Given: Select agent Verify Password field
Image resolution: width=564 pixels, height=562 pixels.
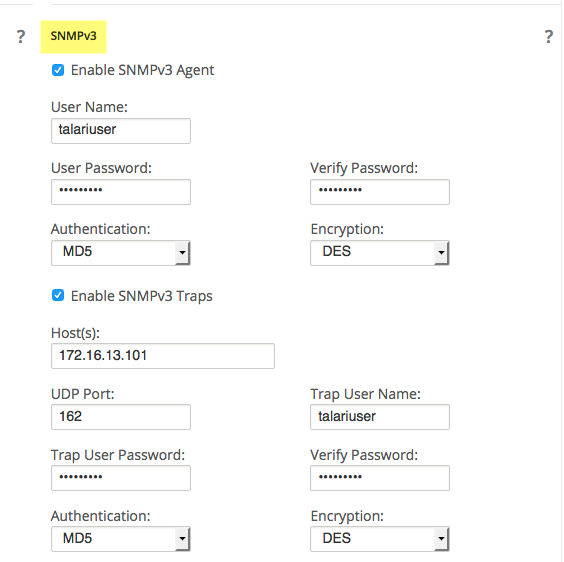Looking at the screenshot, I should [380, 192].
